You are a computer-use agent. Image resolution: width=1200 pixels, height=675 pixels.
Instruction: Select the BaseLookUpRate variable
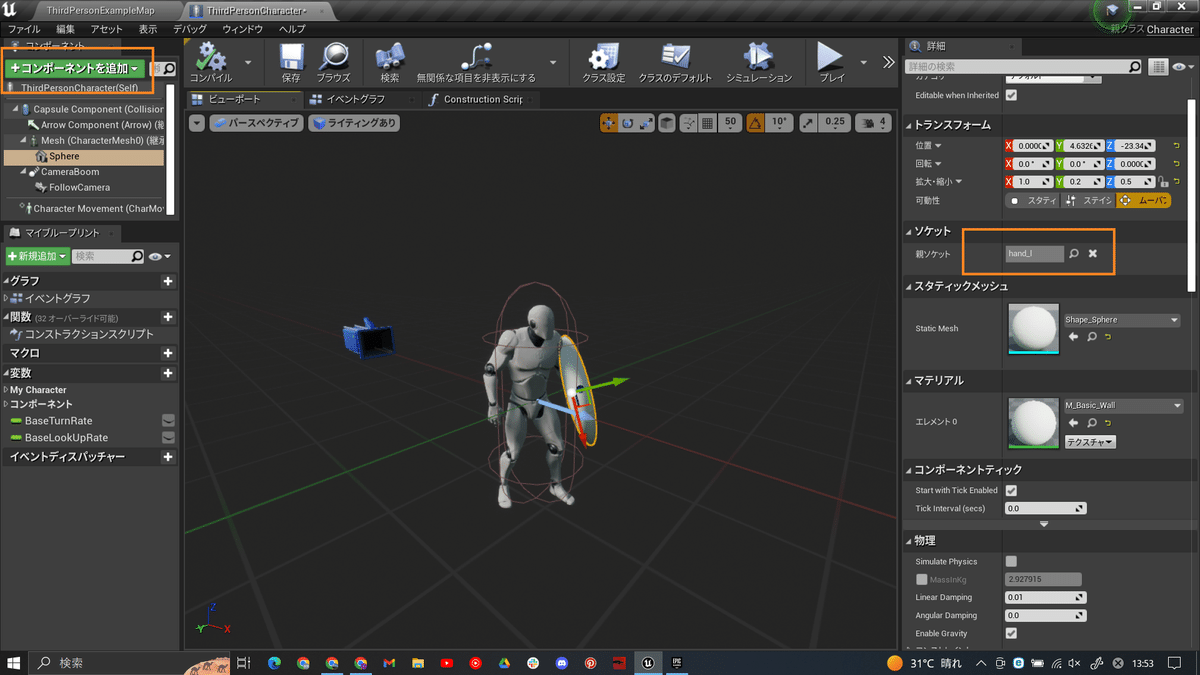click(x=66, y=438)
